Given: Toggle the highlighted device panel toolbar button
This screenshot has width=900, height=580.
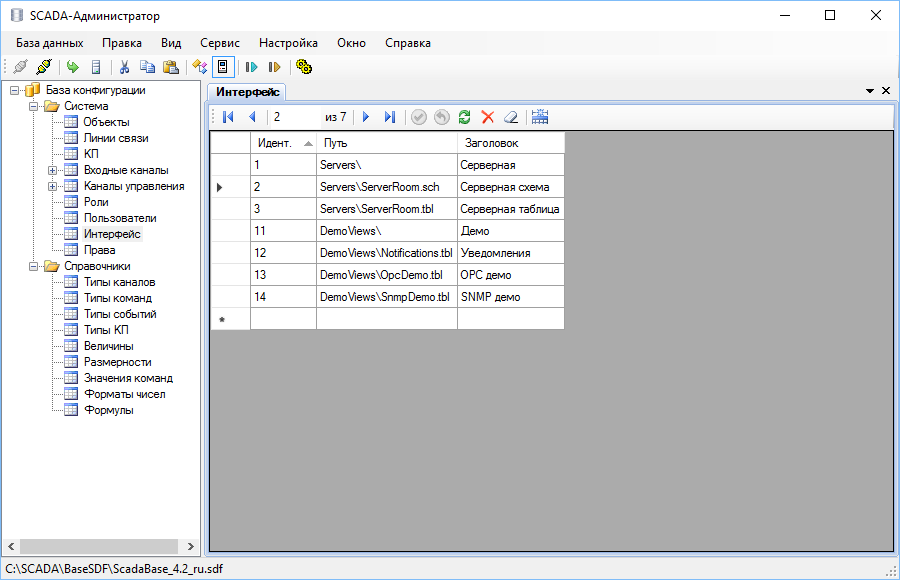Looking at the screenshot, I should click(223, 67).
